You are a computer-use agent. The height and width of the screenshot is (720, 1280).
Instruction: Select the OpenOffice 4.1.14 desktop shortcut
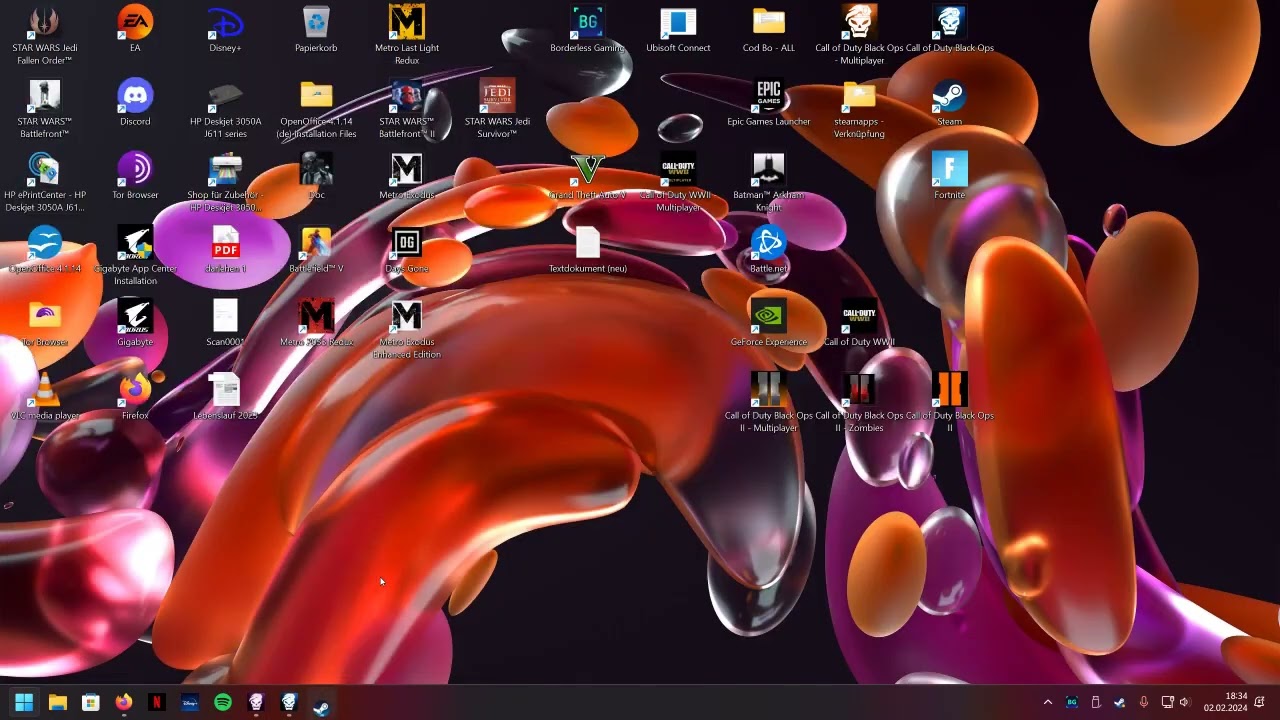(x=45, y=250)
